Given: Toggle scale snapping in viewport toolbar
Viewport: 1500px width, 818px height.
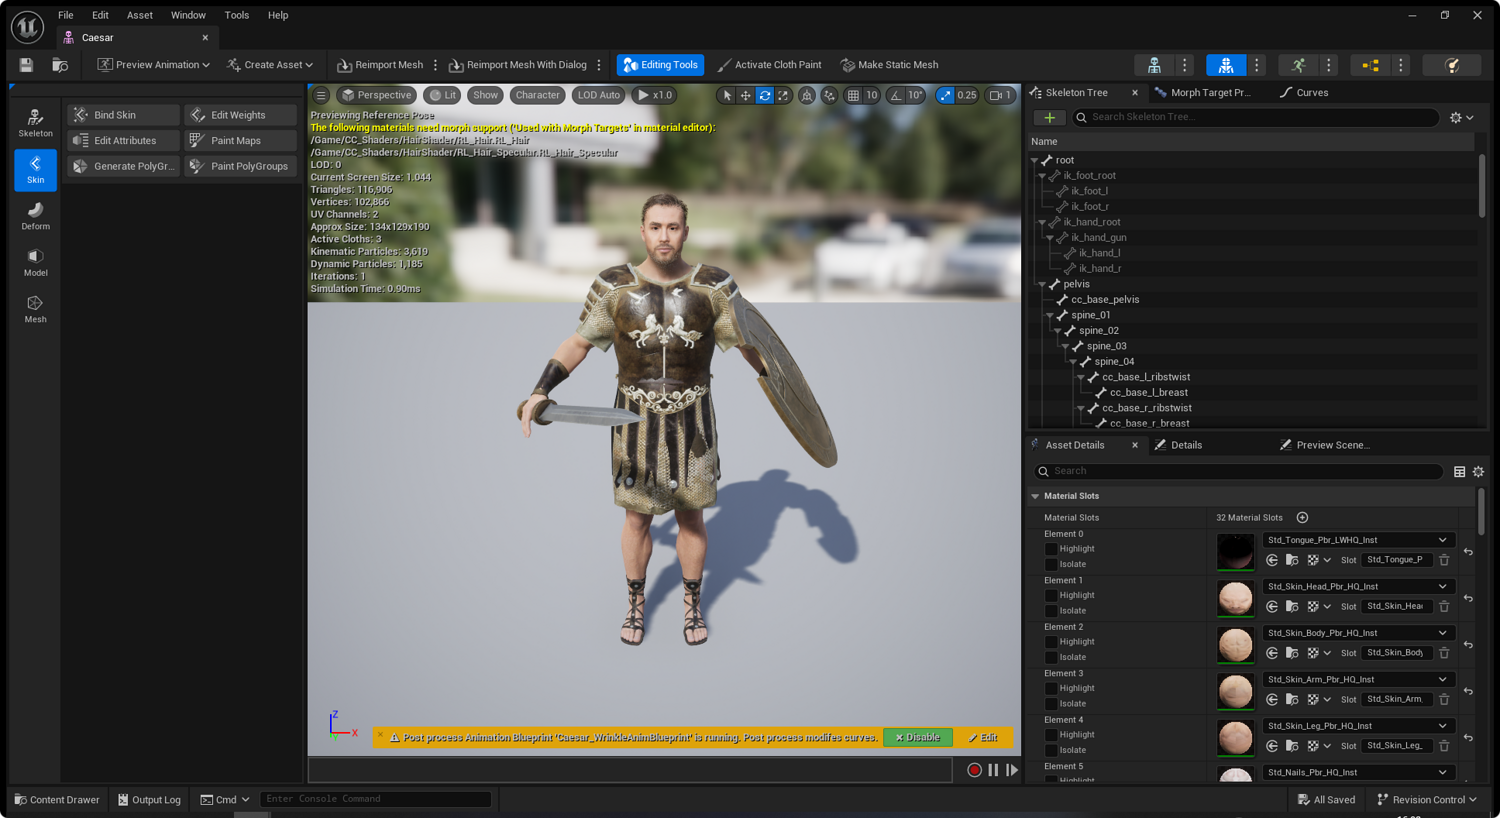Looking at the screenshot, I should pyautogui.click(x=945, y=95).
